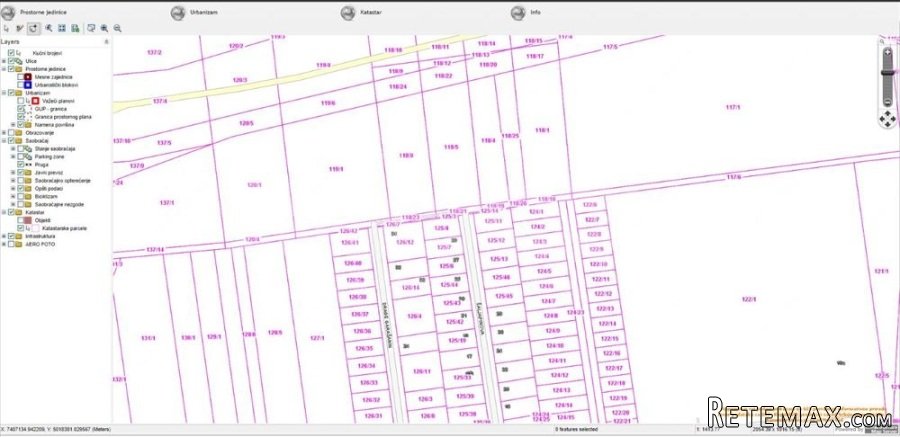Collapse the Saobraćaj layer group
900x437 pixels.
pyautogui.click(x=4, y=141)
